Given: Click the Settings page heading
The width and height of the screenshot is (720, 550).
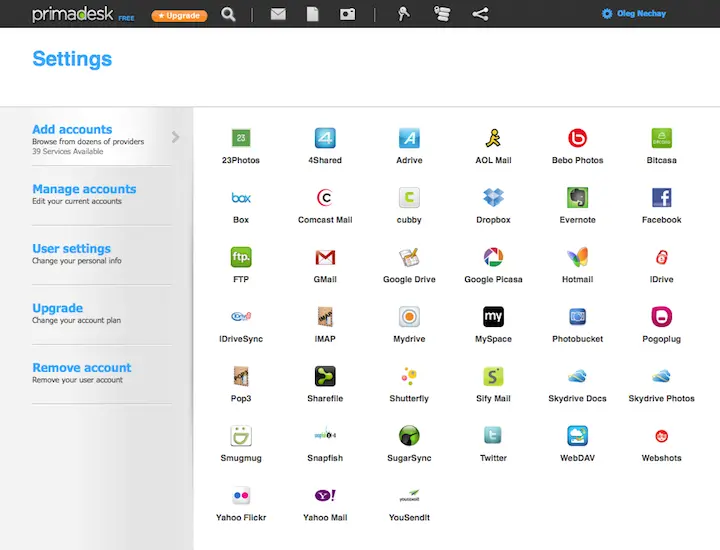Looking at the screenshot, I should pos(72,59).
